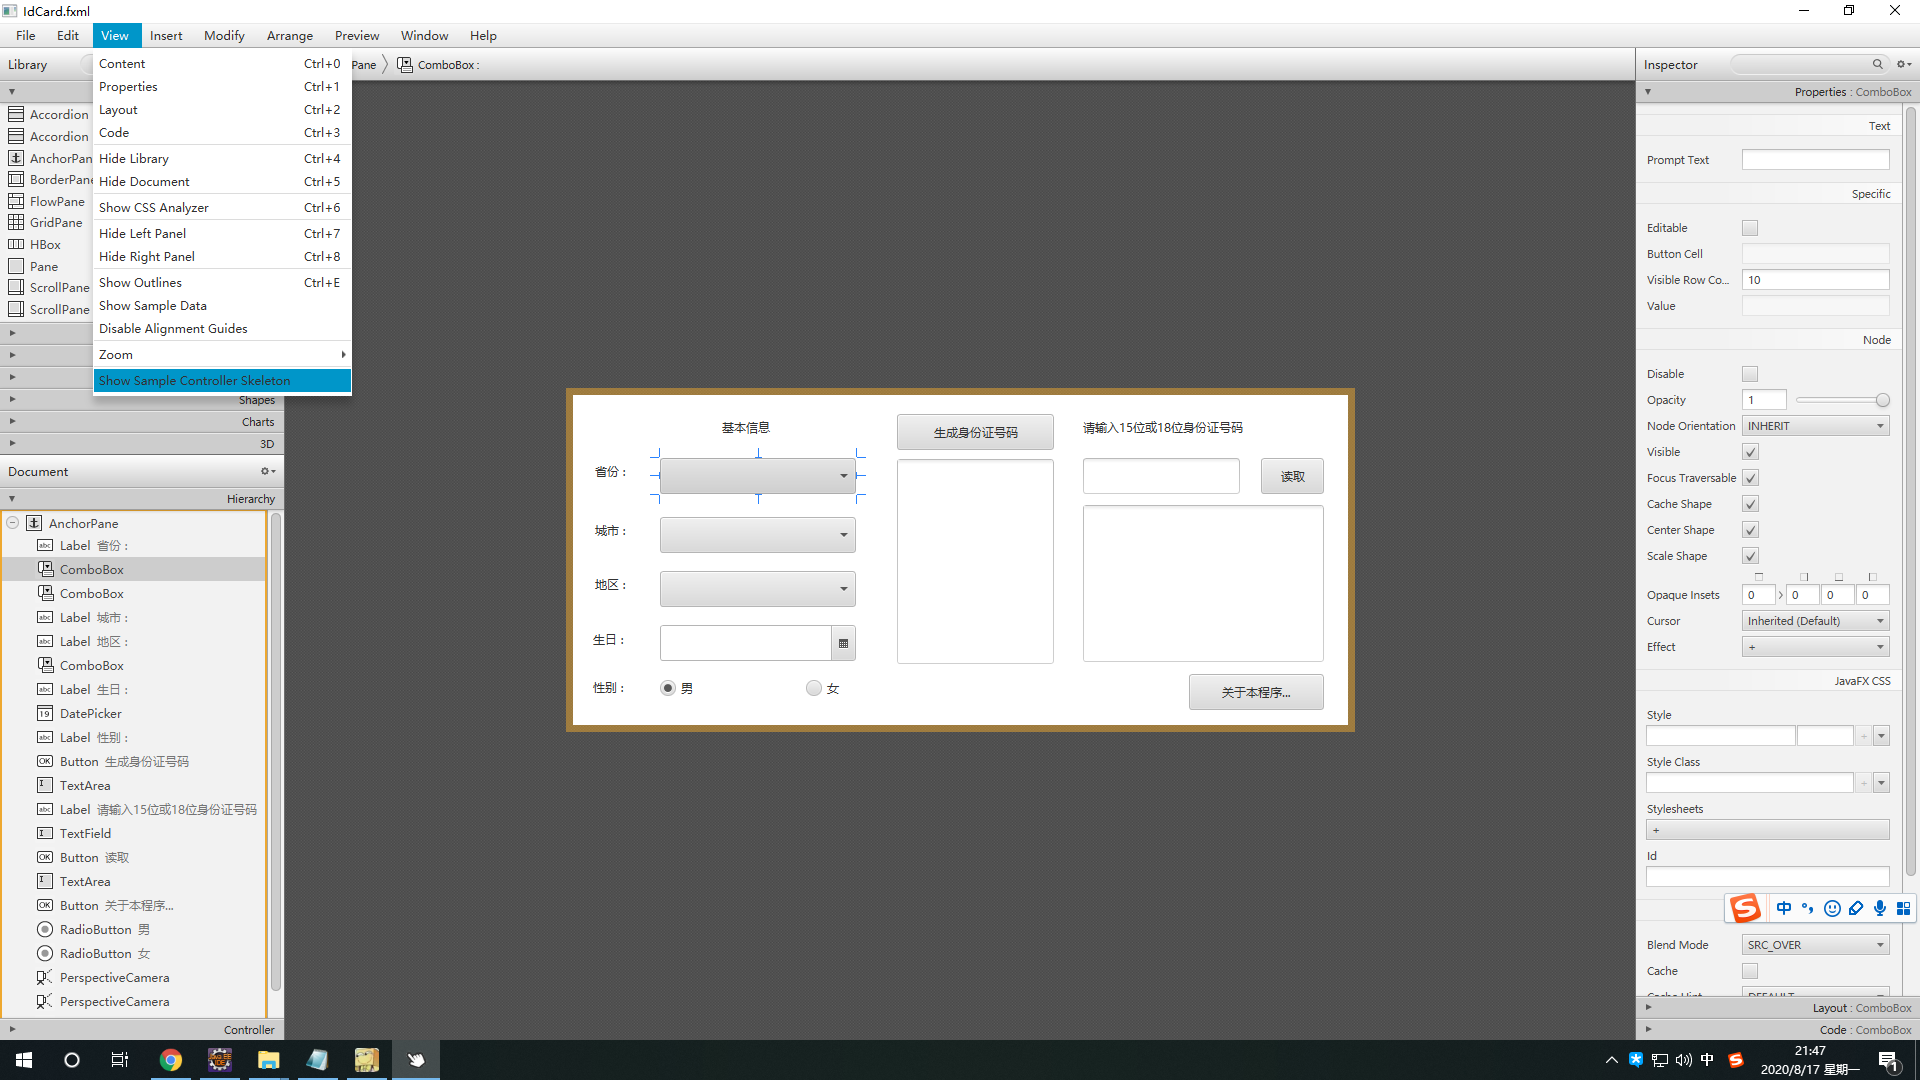This screenshot has width=1920, height=1080.
Task: Open the Node Orientation INHERIT dropdown
Action: point(1815,426)
